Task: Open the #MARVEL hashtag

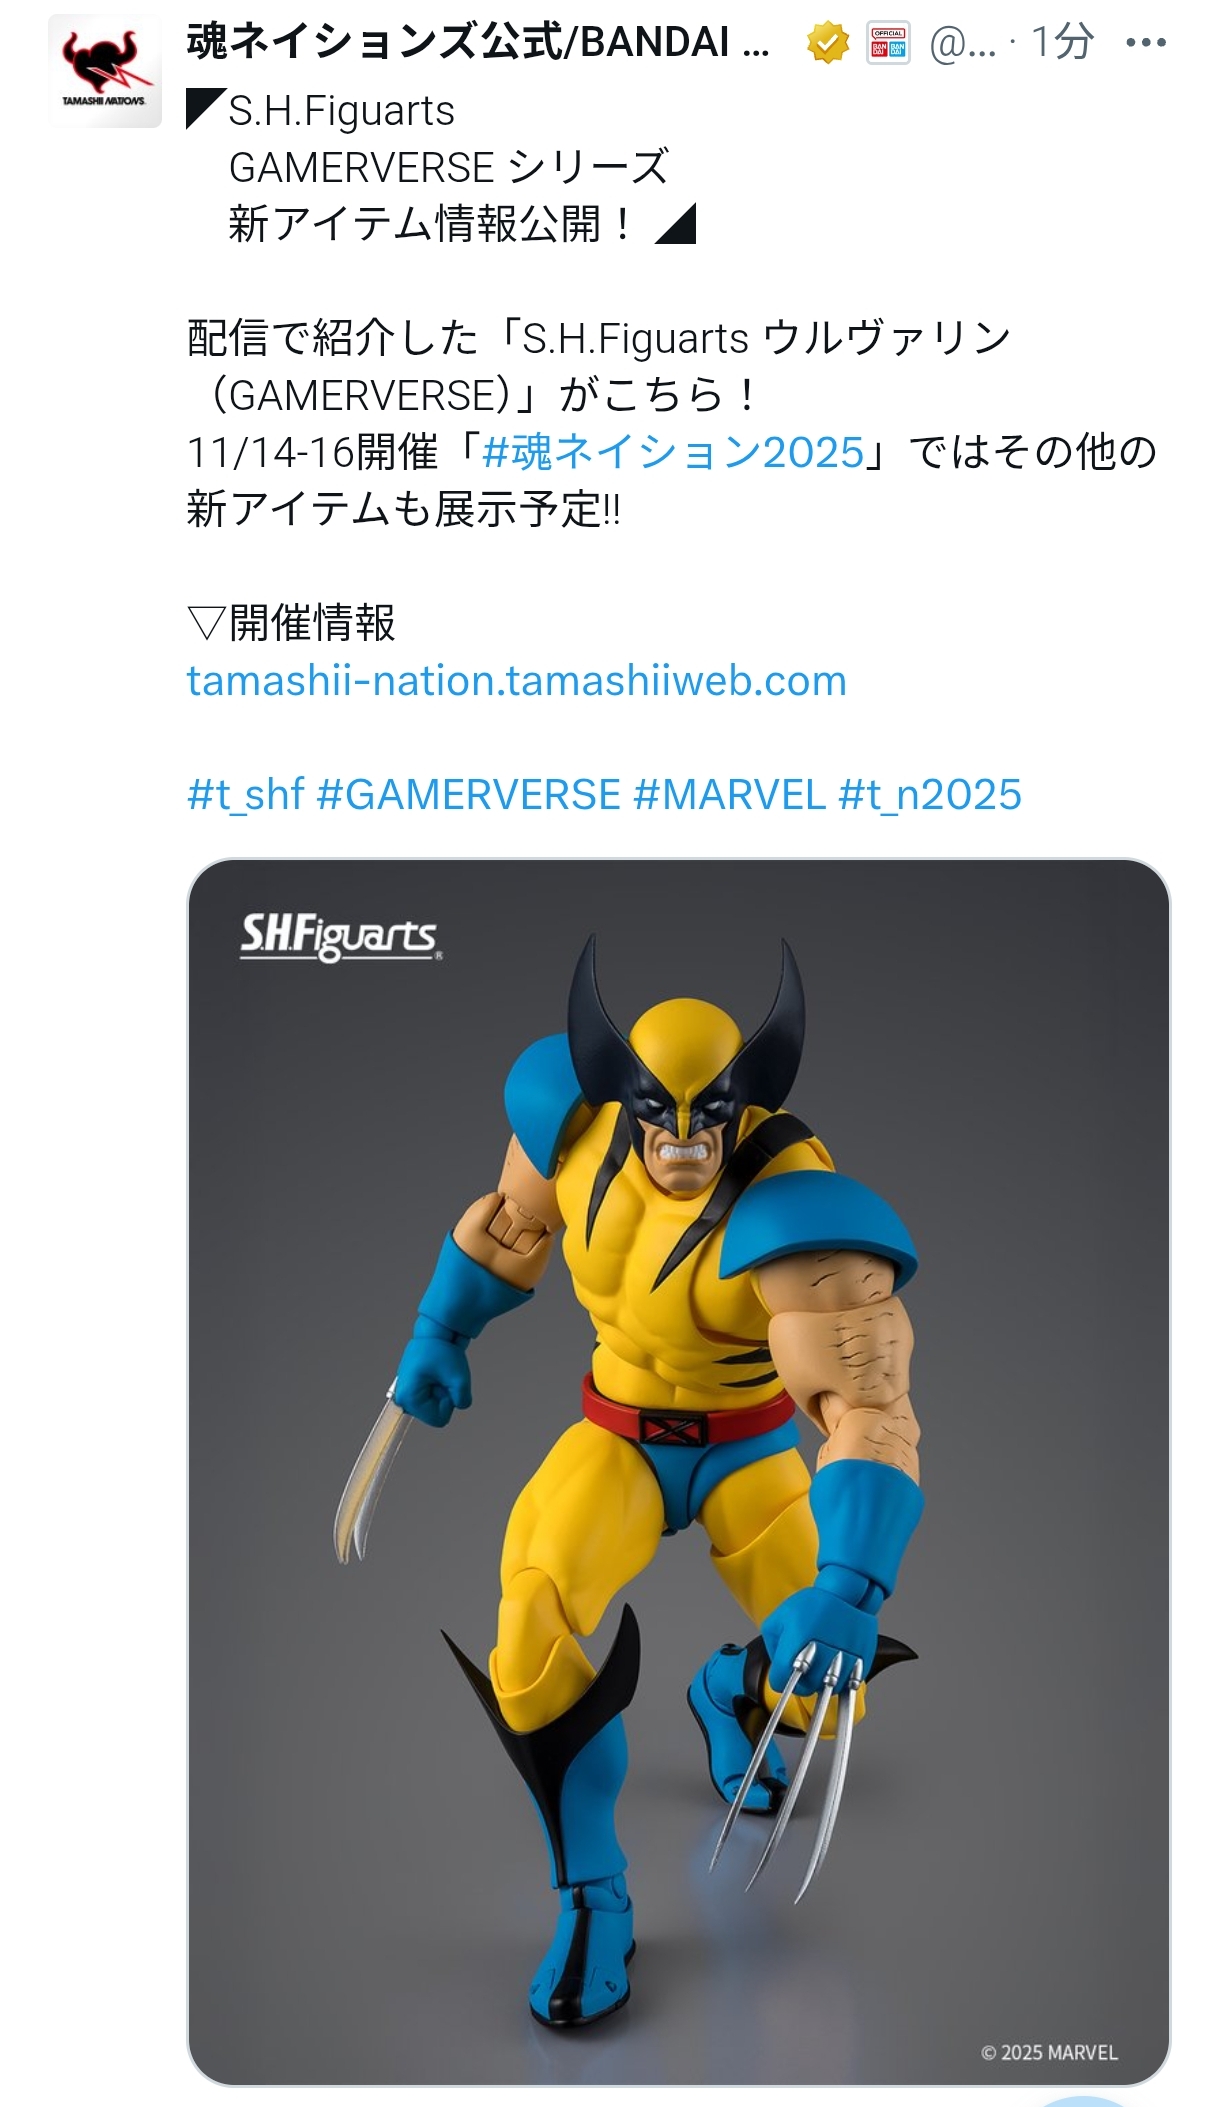Action: tap(730, 796)
